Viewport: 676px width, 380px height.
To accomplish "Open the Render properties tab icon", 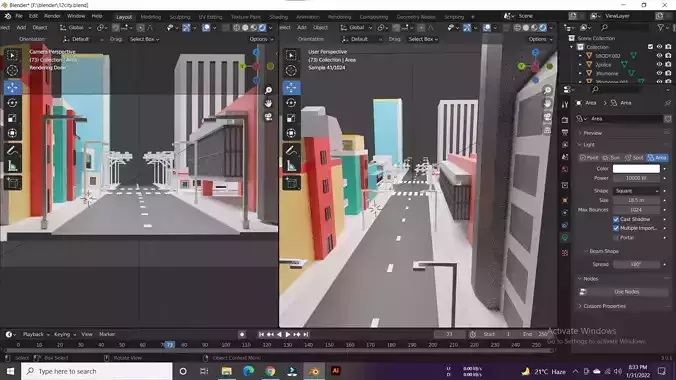I will point(565,120).
